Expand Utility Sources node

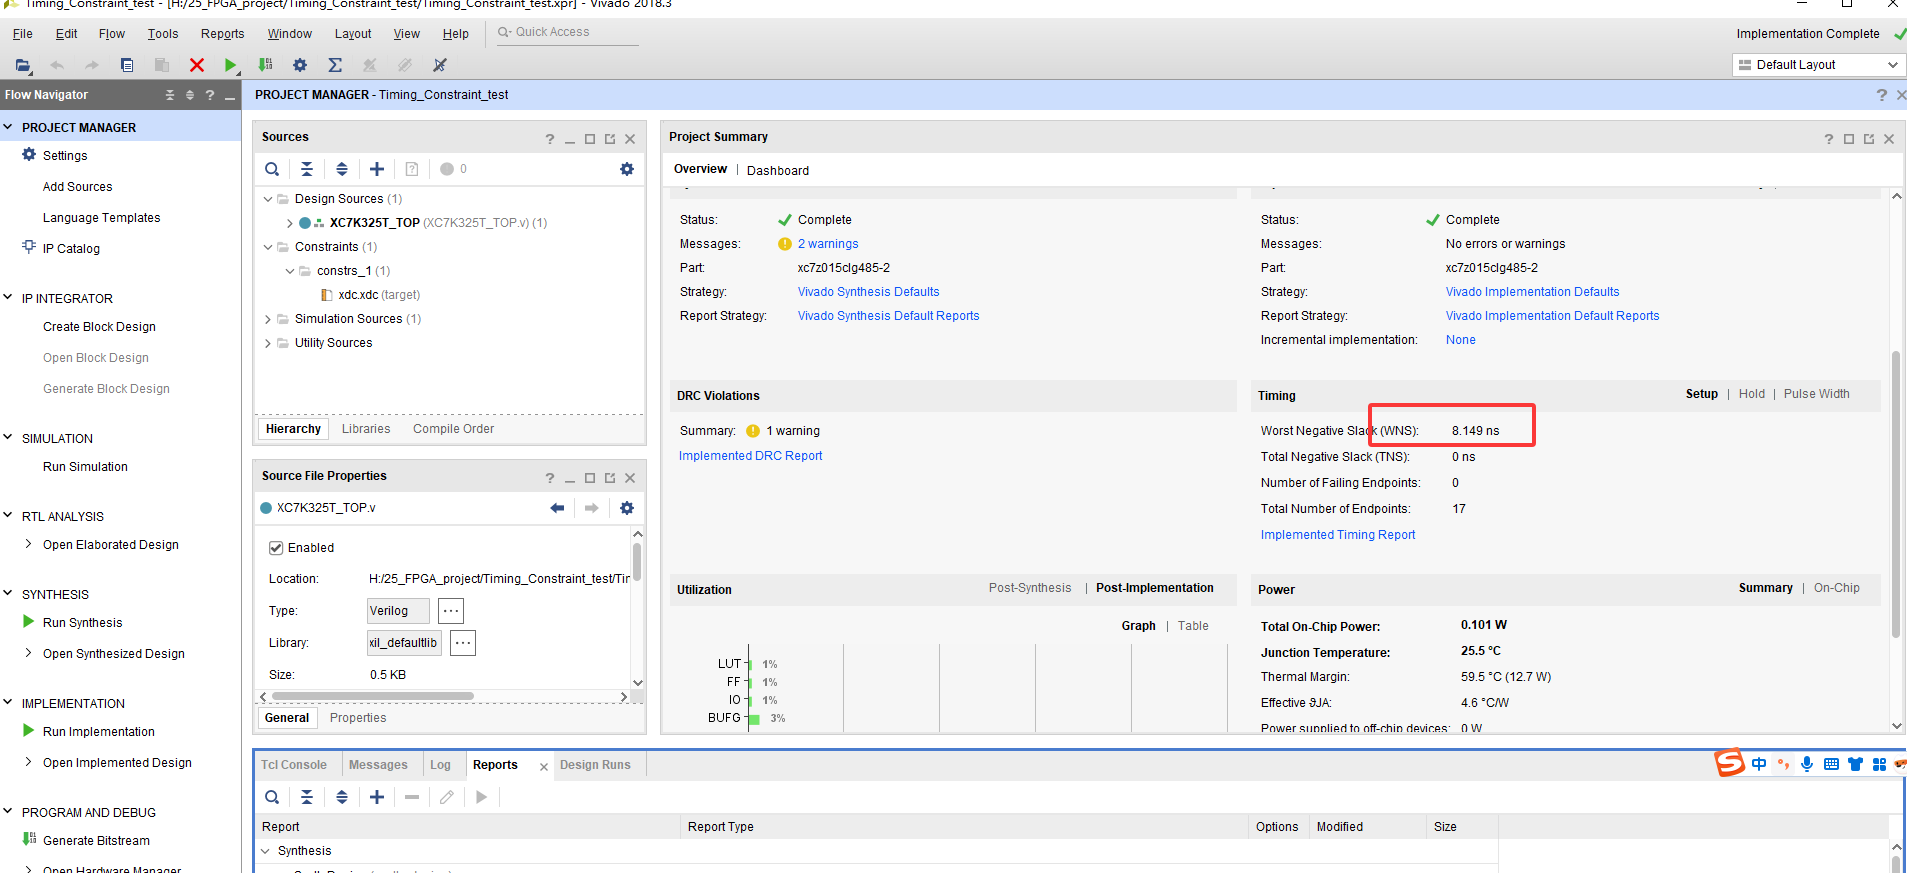268,343
